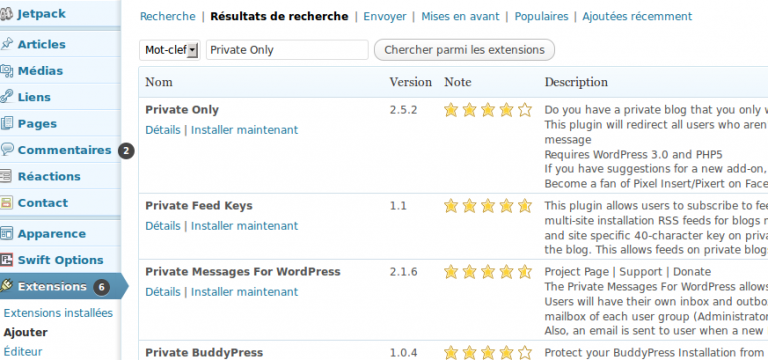The image size is (768, 360).
Task: Click the Articles pushpin icon
Action: (6, 44)
